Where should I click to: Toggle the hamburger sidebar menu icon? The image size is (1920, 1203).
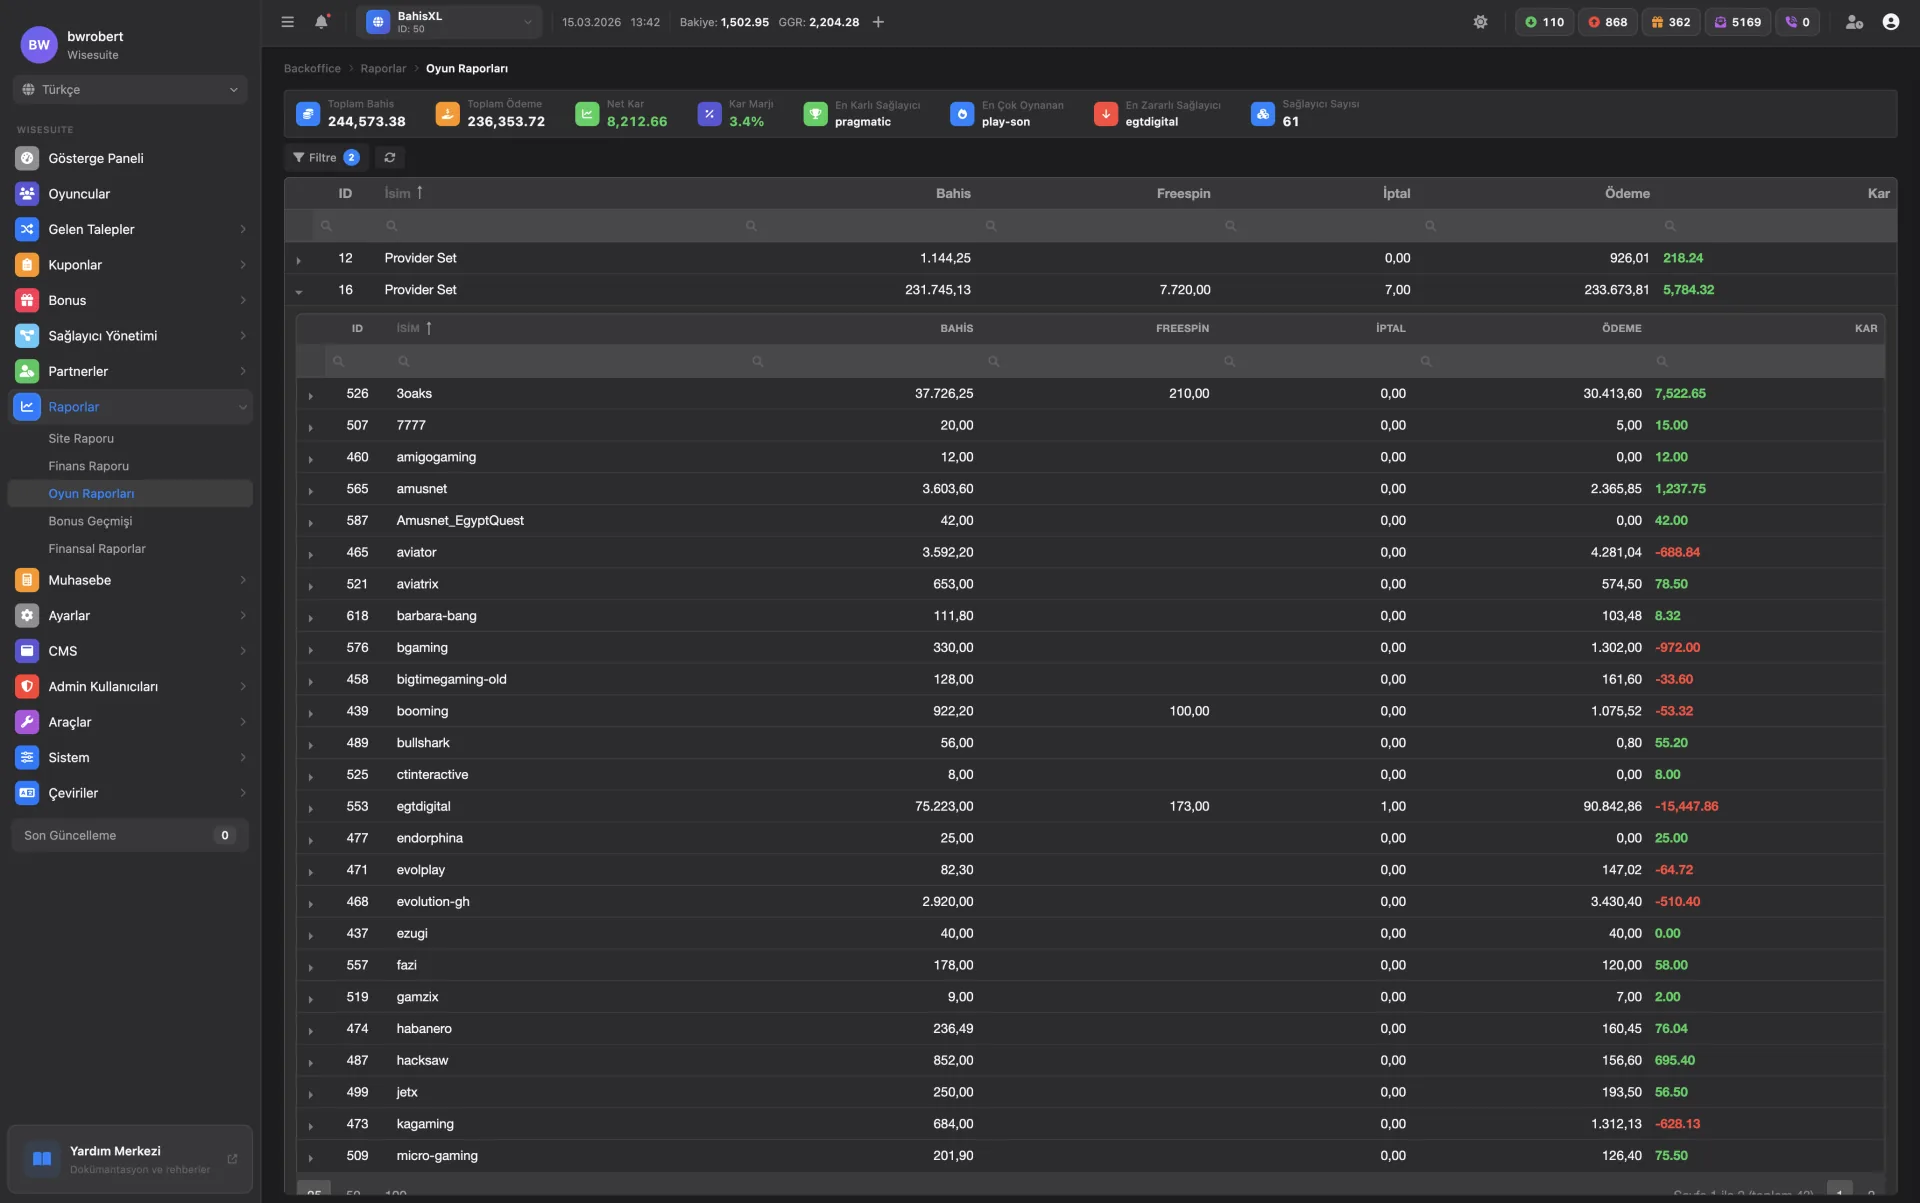tap(288, 22)
